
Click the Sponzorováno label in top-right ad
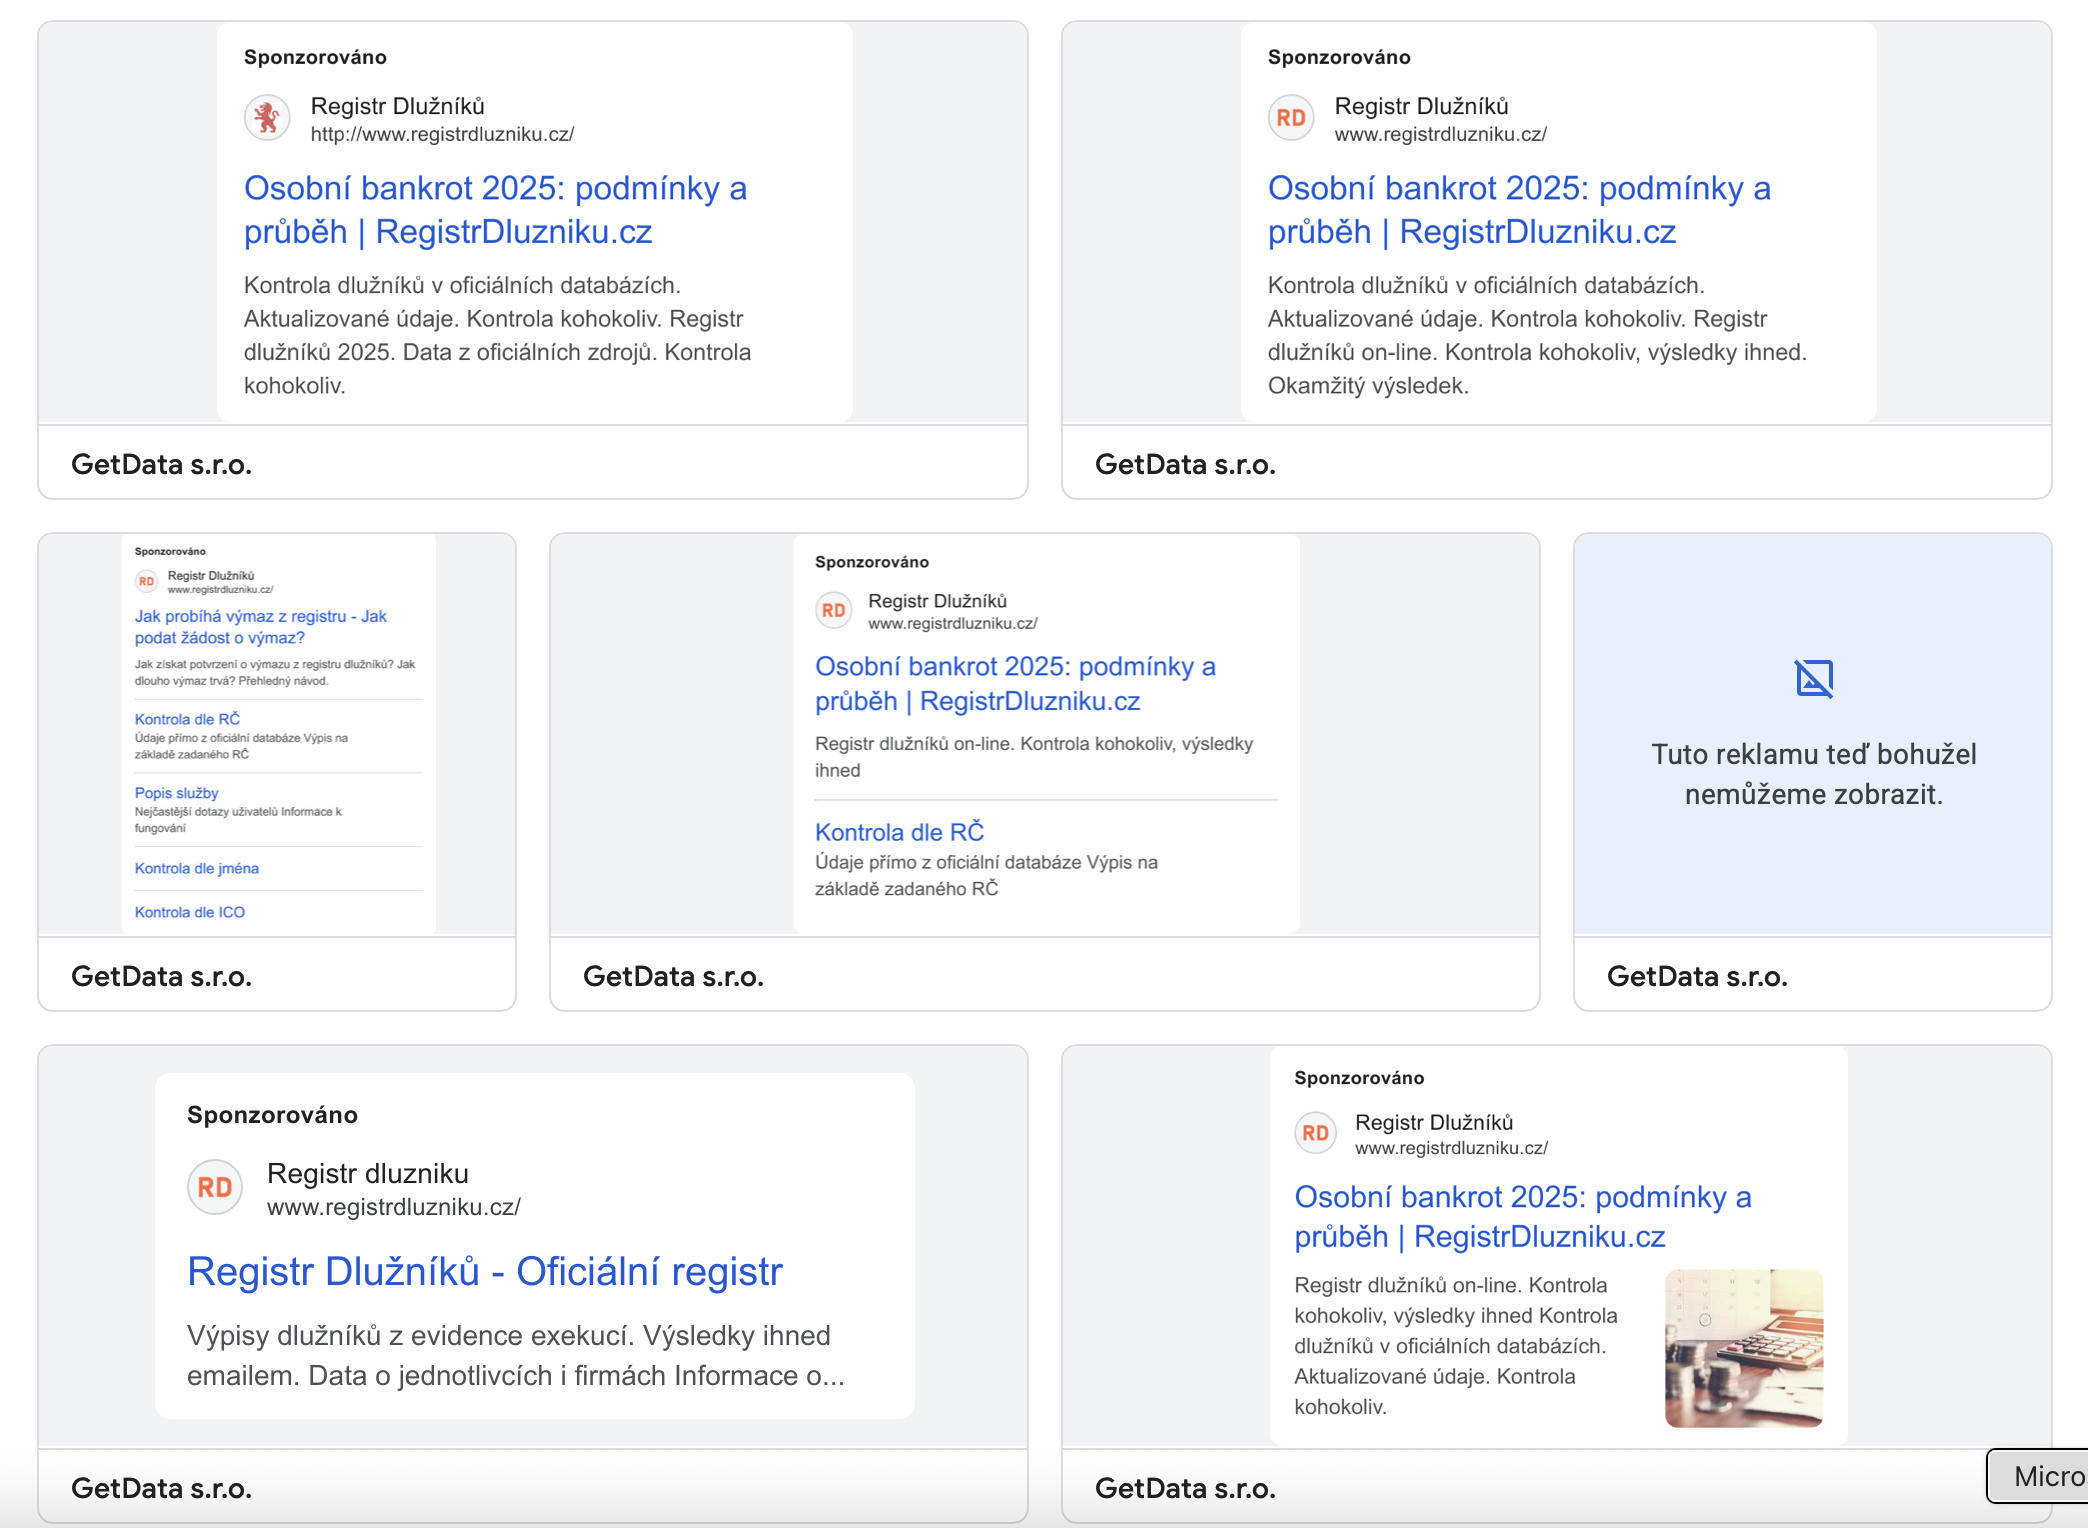tap(1340, 57)
